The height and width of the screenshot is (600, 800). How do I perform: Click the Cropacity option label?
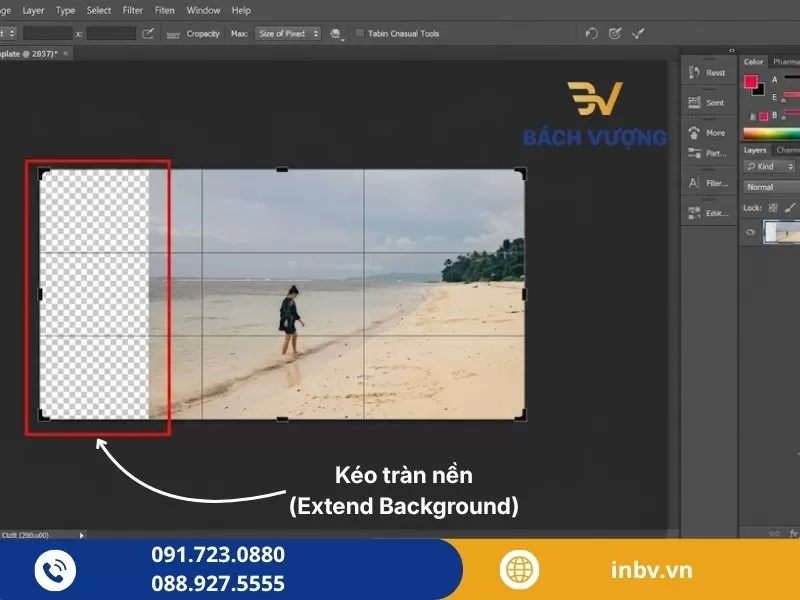click(x=203, y=34)
